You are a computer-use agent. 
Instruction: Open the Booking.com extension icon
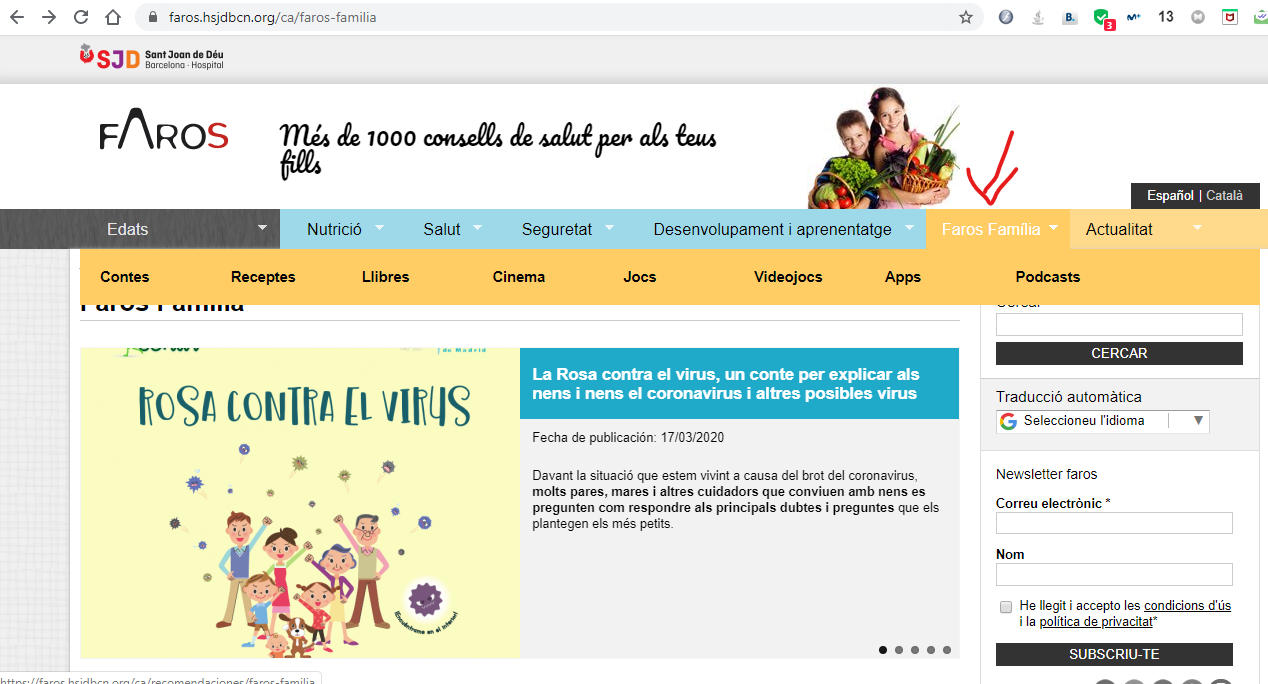(1069, 17)
